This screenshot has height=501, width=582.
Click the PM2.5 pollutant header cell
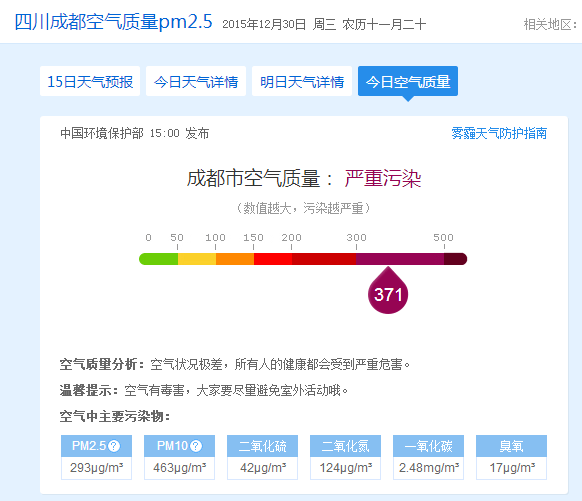[97, 446]
